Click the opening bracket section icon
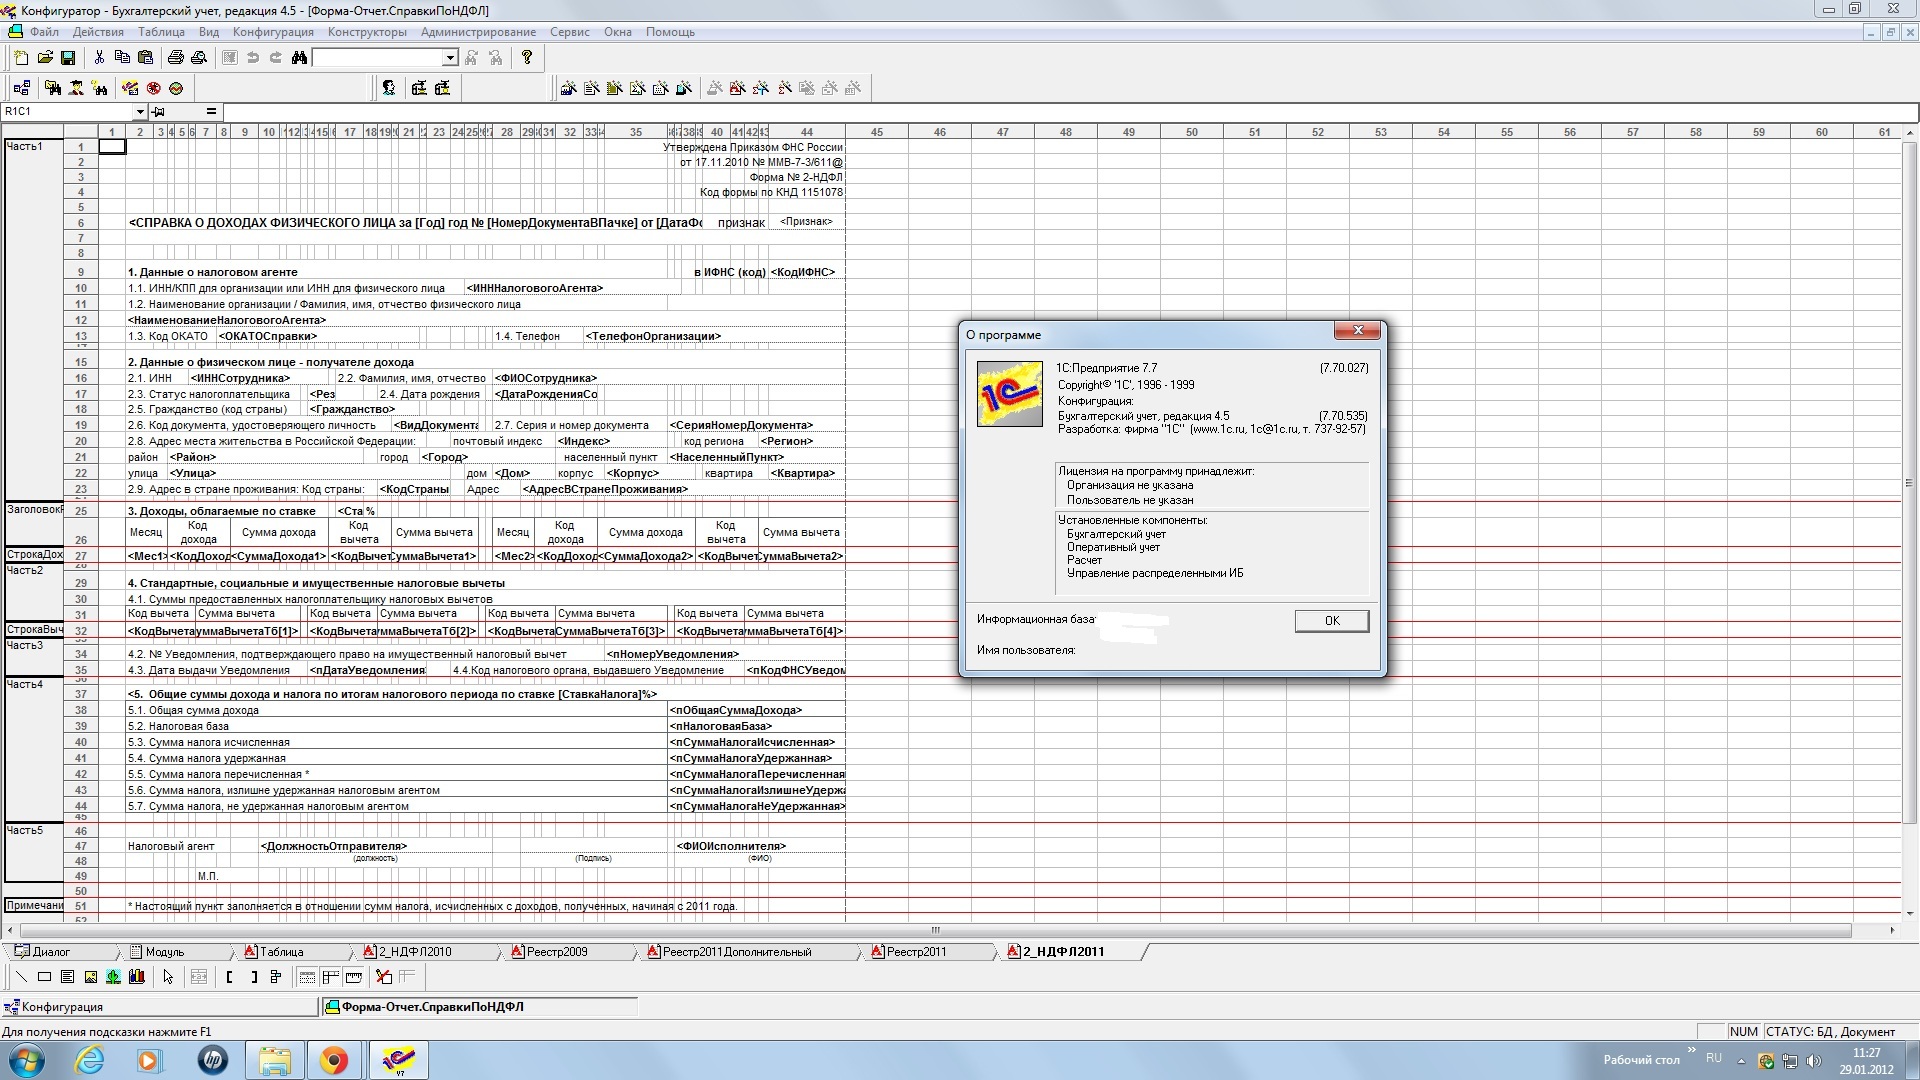 click(229, 977)
